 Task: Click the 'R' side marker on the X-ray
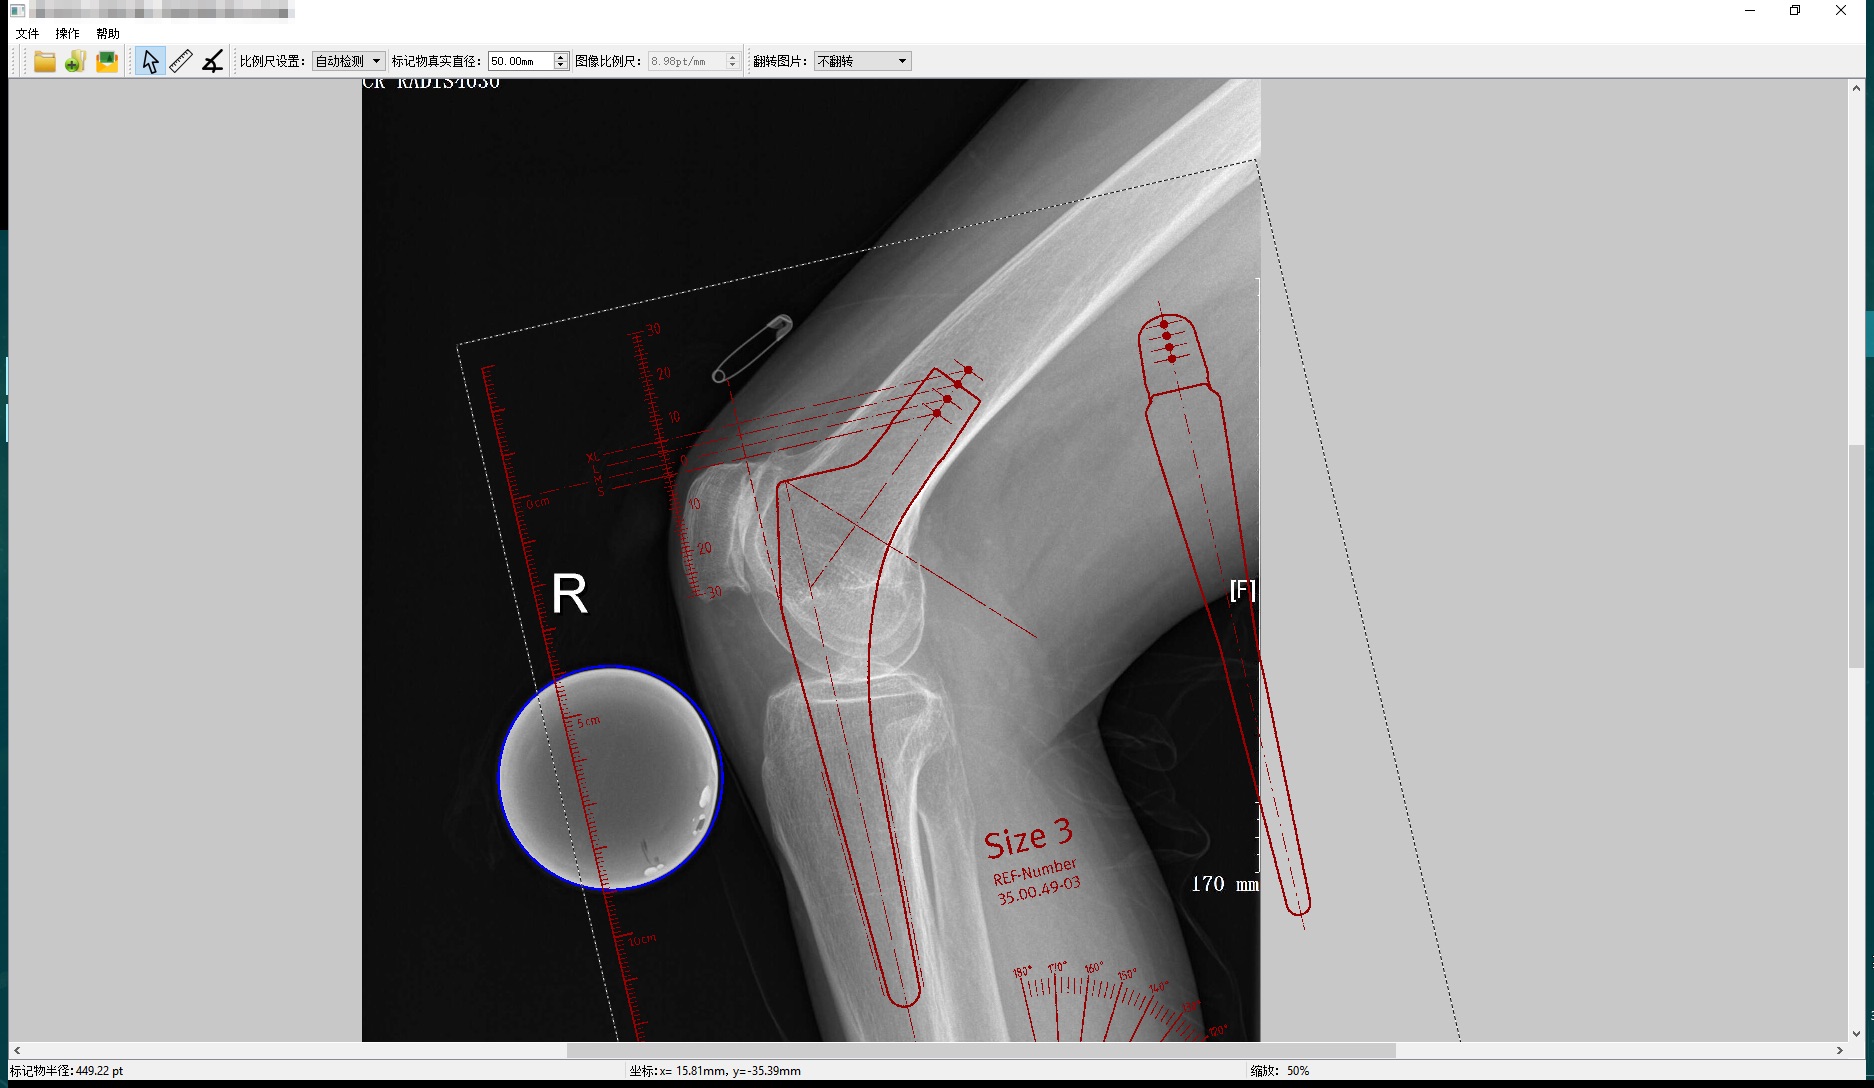click(569, 594)
